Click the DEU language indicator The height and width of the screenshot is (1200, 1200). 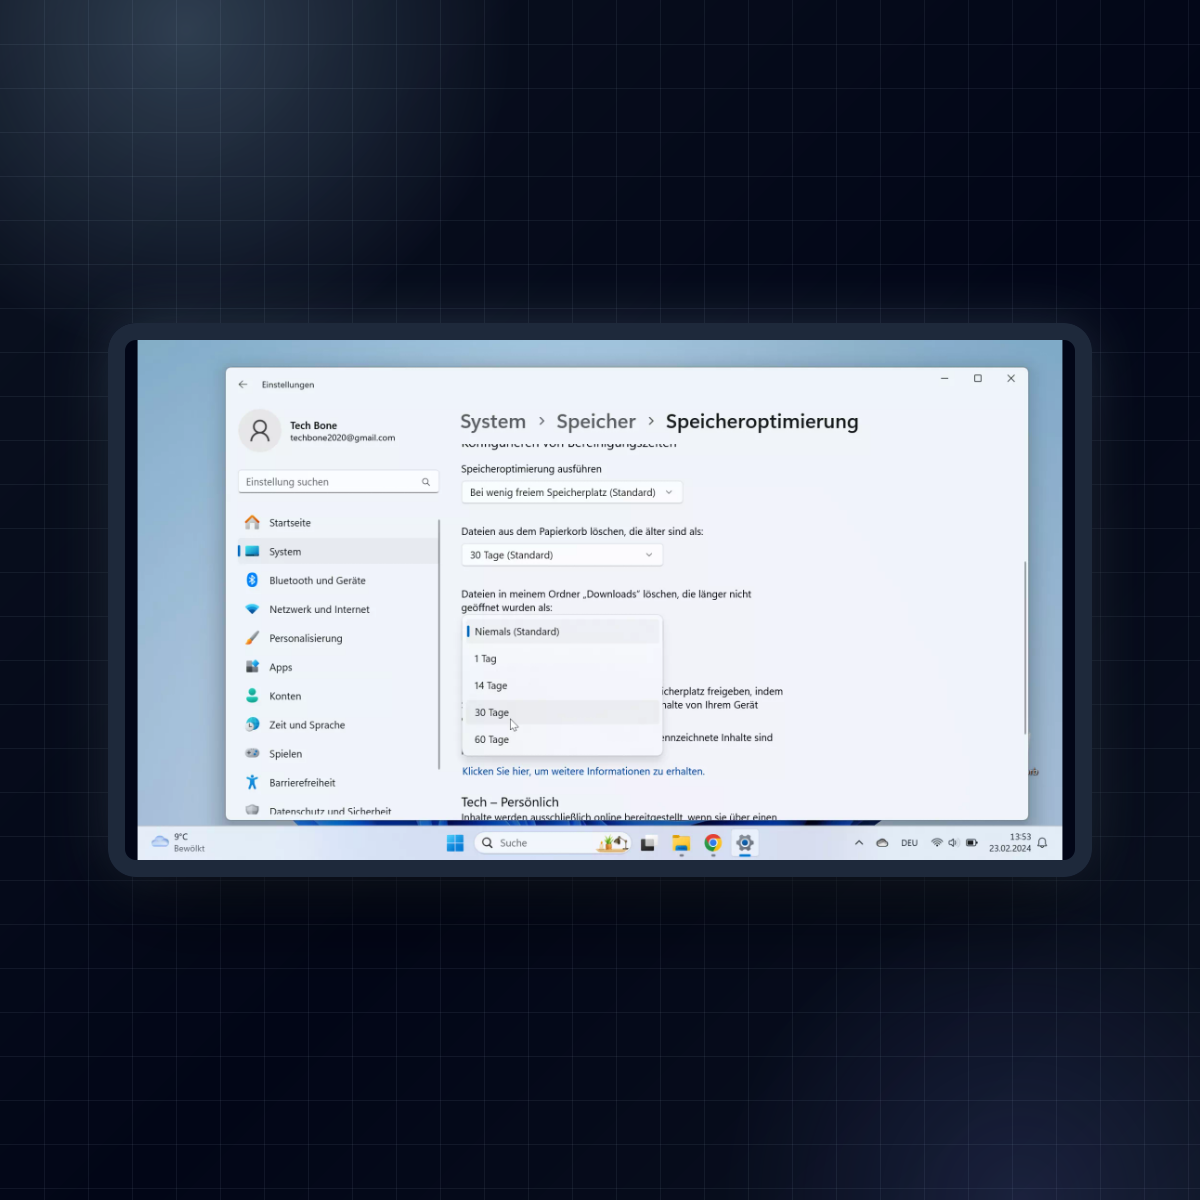pyautogui.click(x=909, y=843)
